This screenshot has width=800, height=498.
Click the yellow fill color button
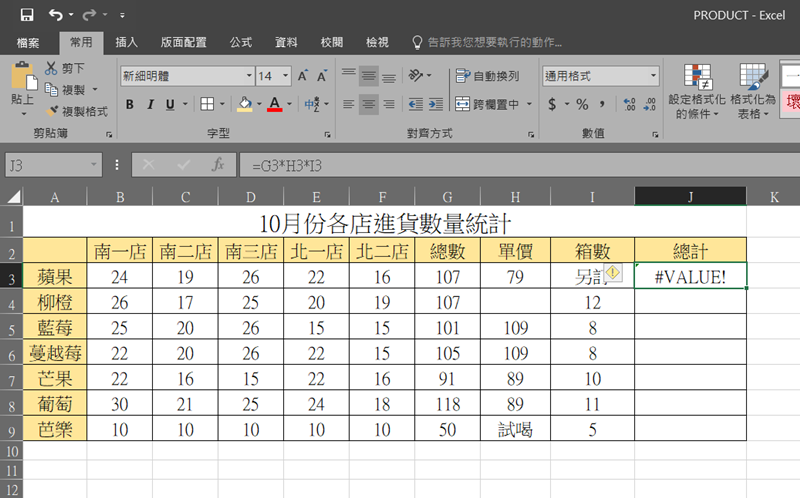coord(244,104)
